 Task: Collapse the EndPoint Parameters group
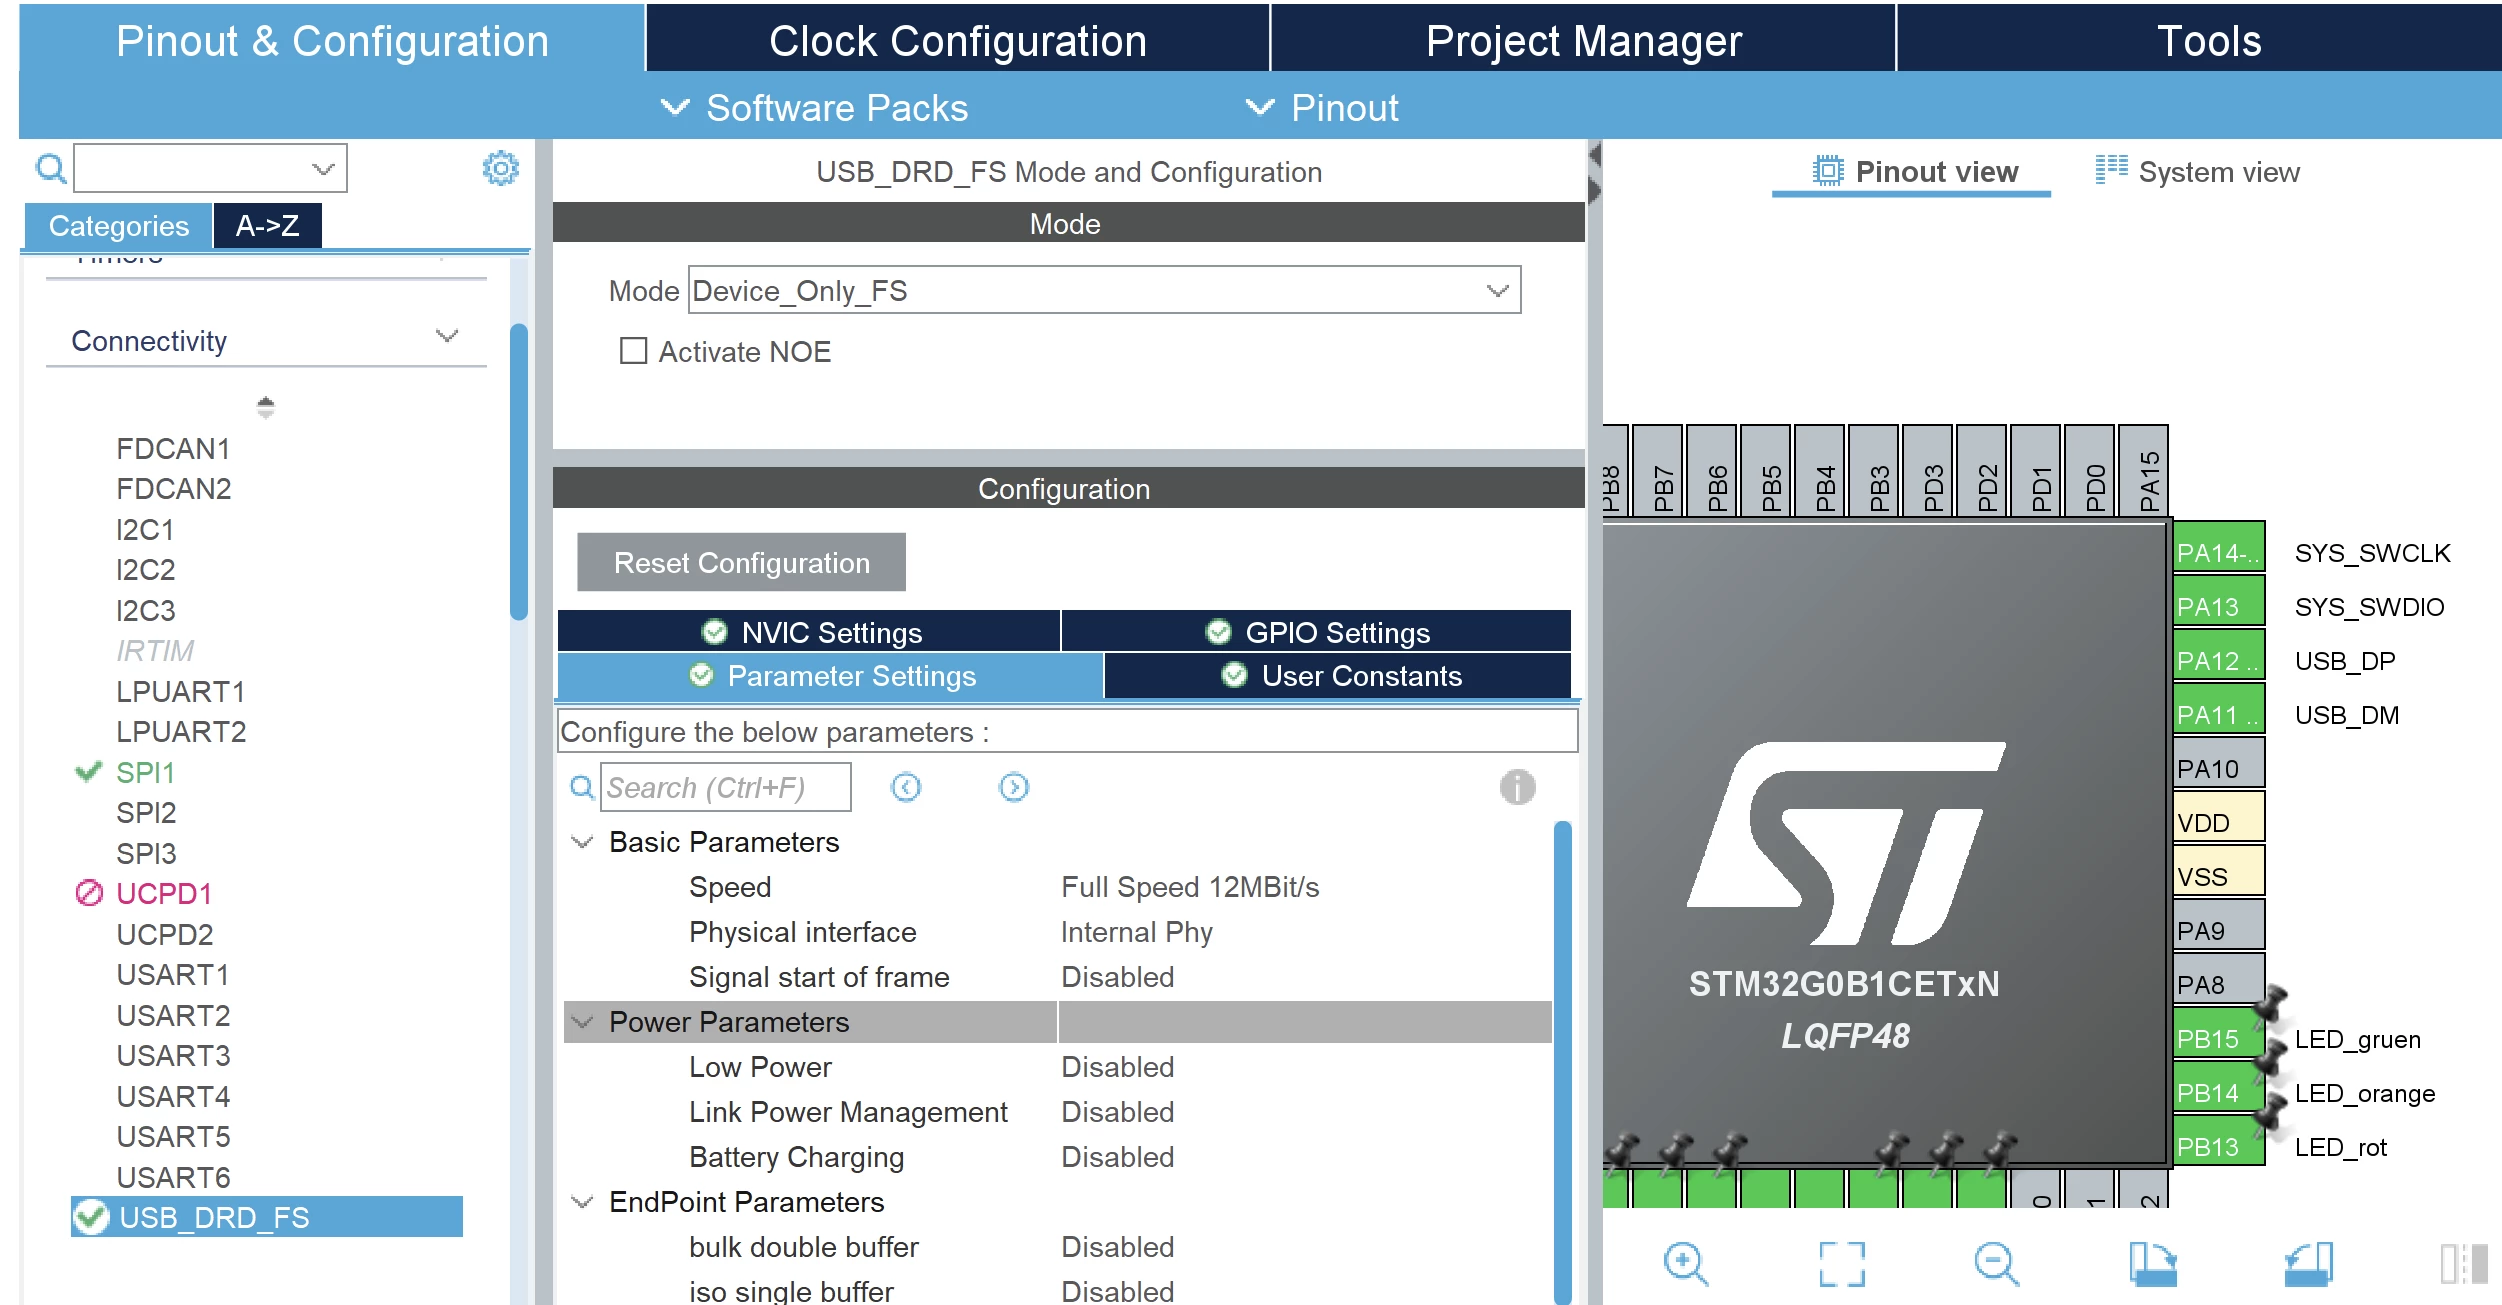(x=582, y=1202)
